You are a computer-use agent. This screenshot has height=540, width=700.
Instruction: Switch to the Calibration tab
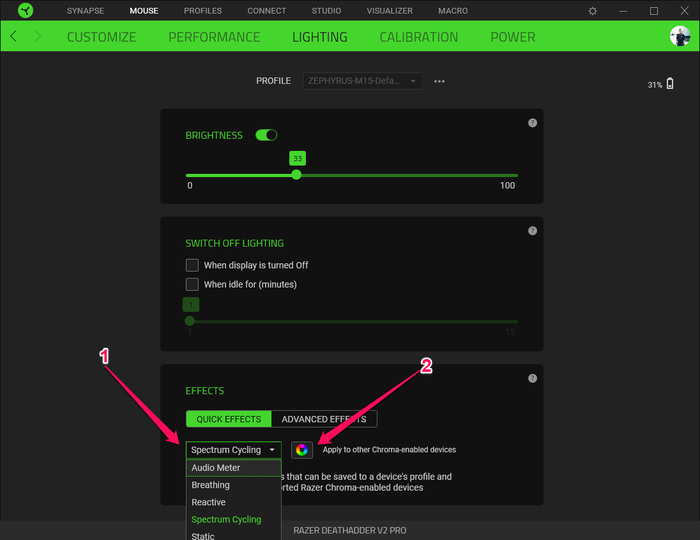[419, 37]
